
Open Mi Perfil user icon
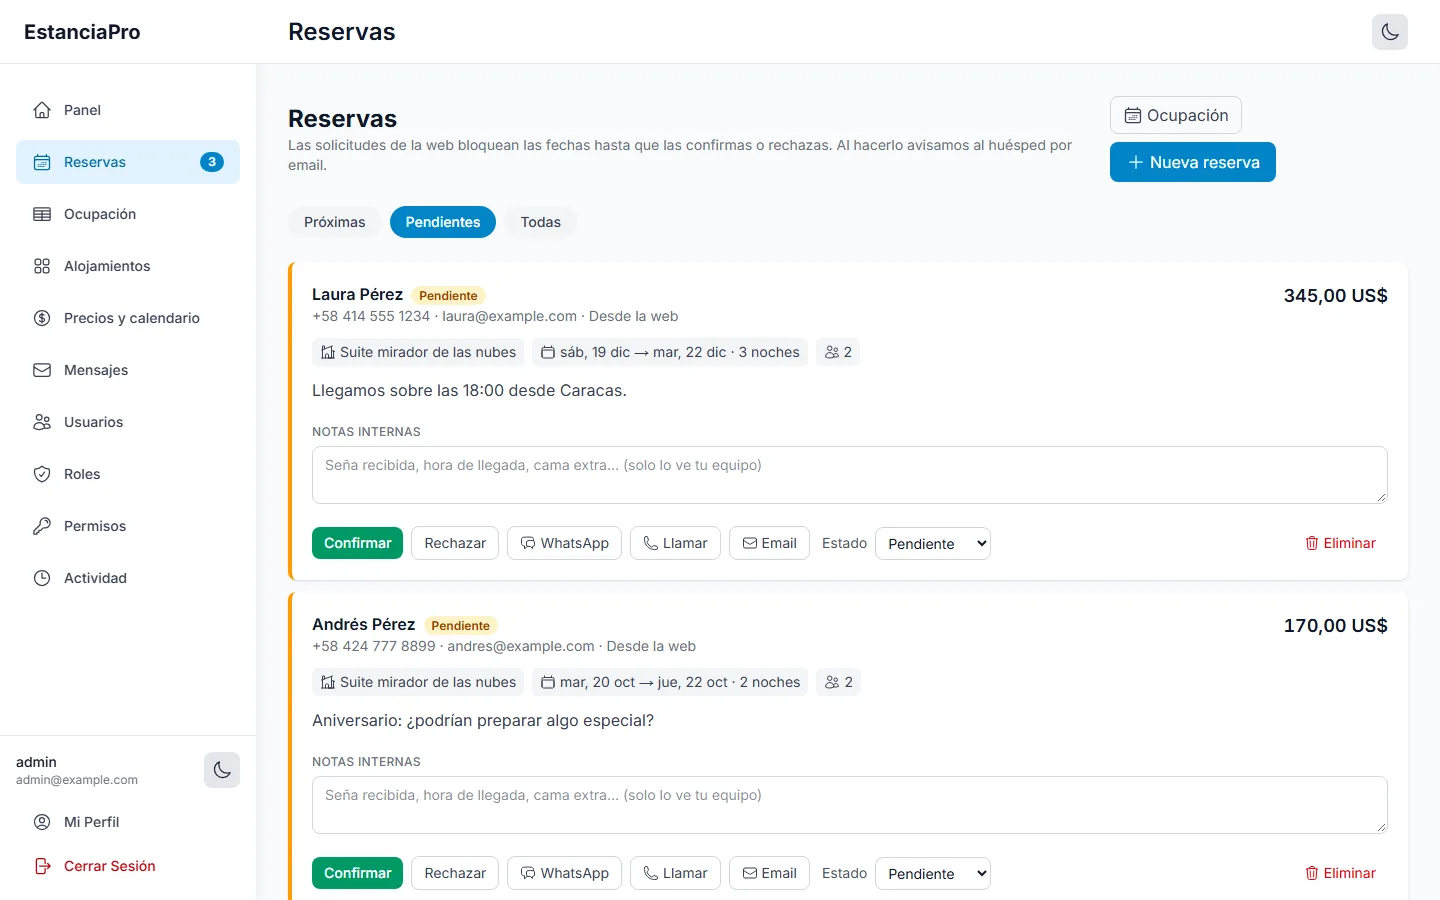point(42,822)
